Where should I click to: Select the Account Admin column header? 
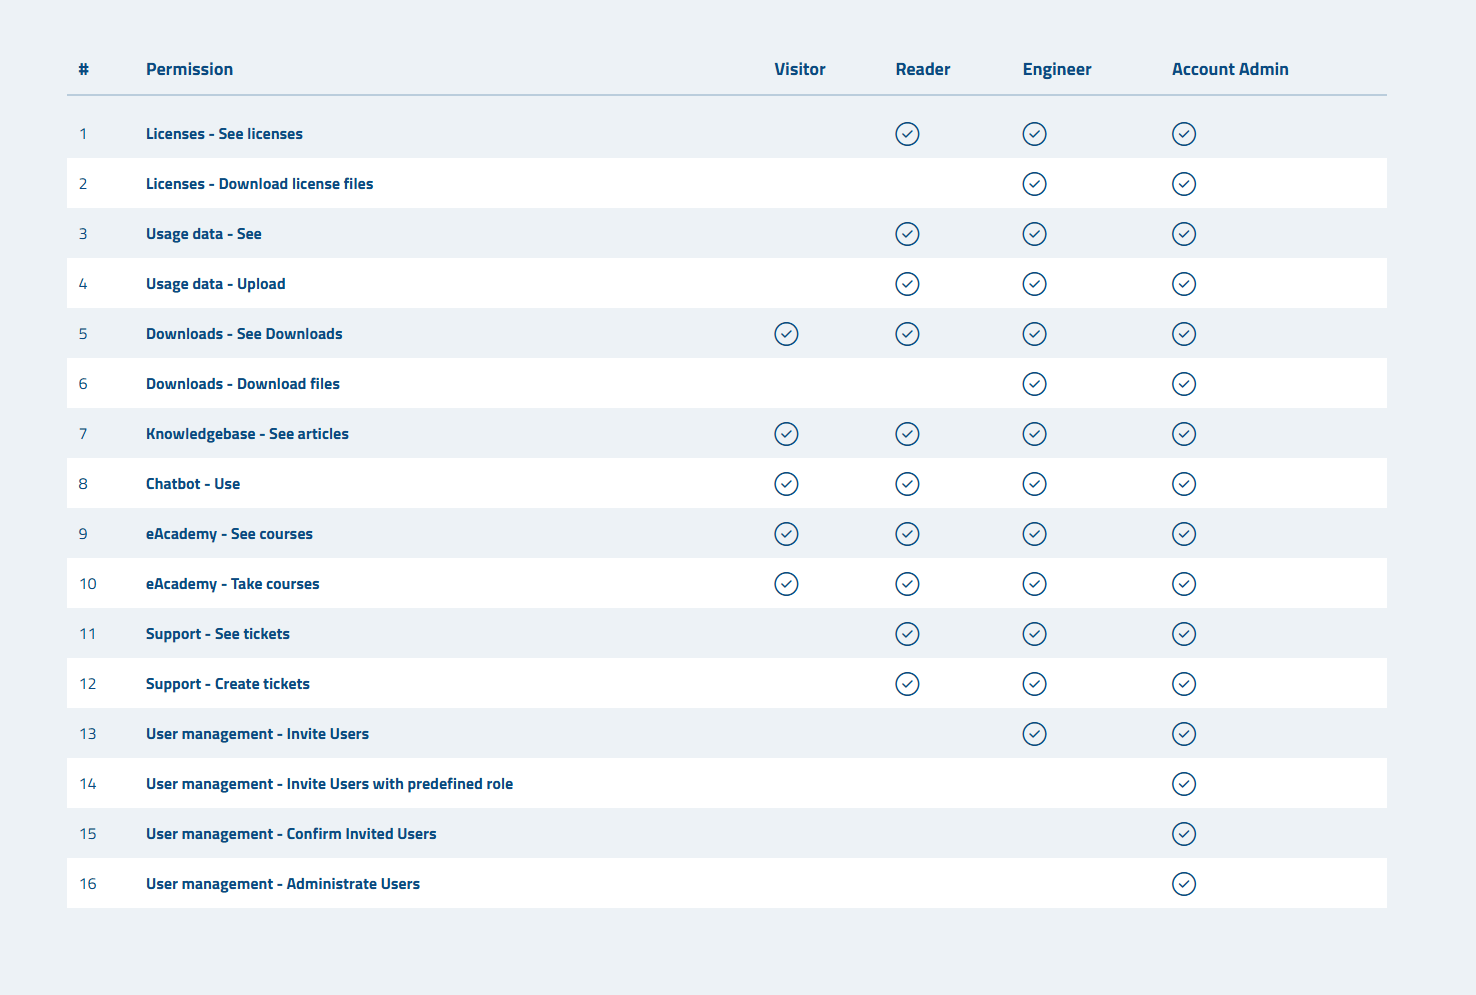[x=1229, y=69]
